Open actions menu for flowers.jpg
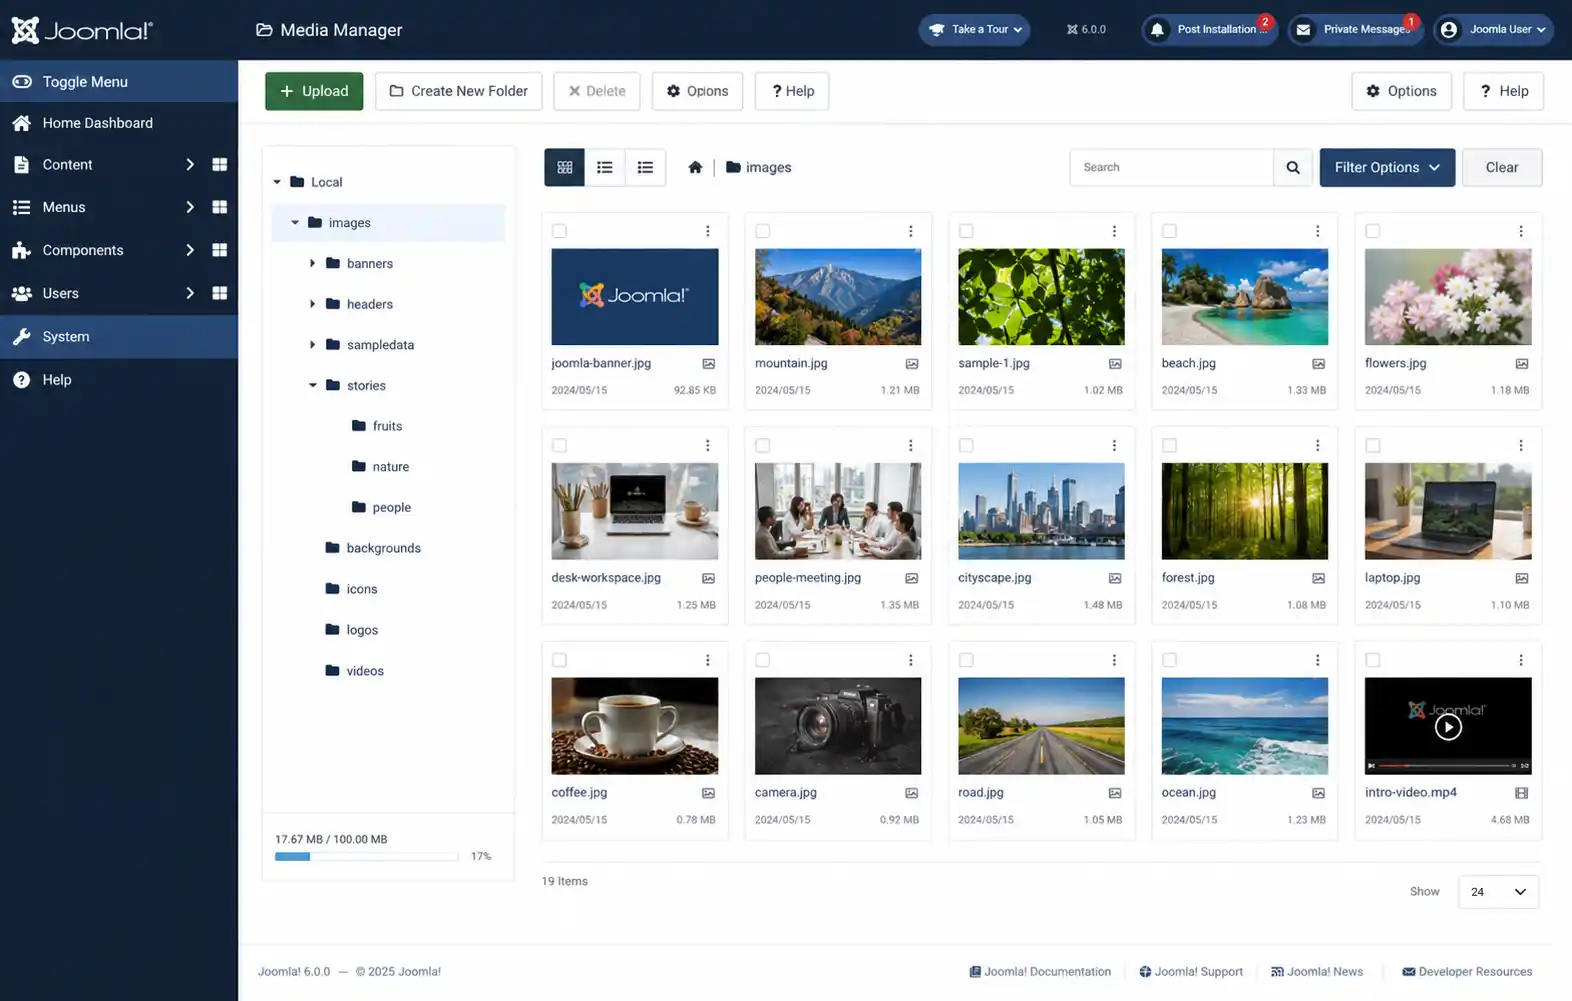The image size is (1572, 1001). coord(1521,231)
